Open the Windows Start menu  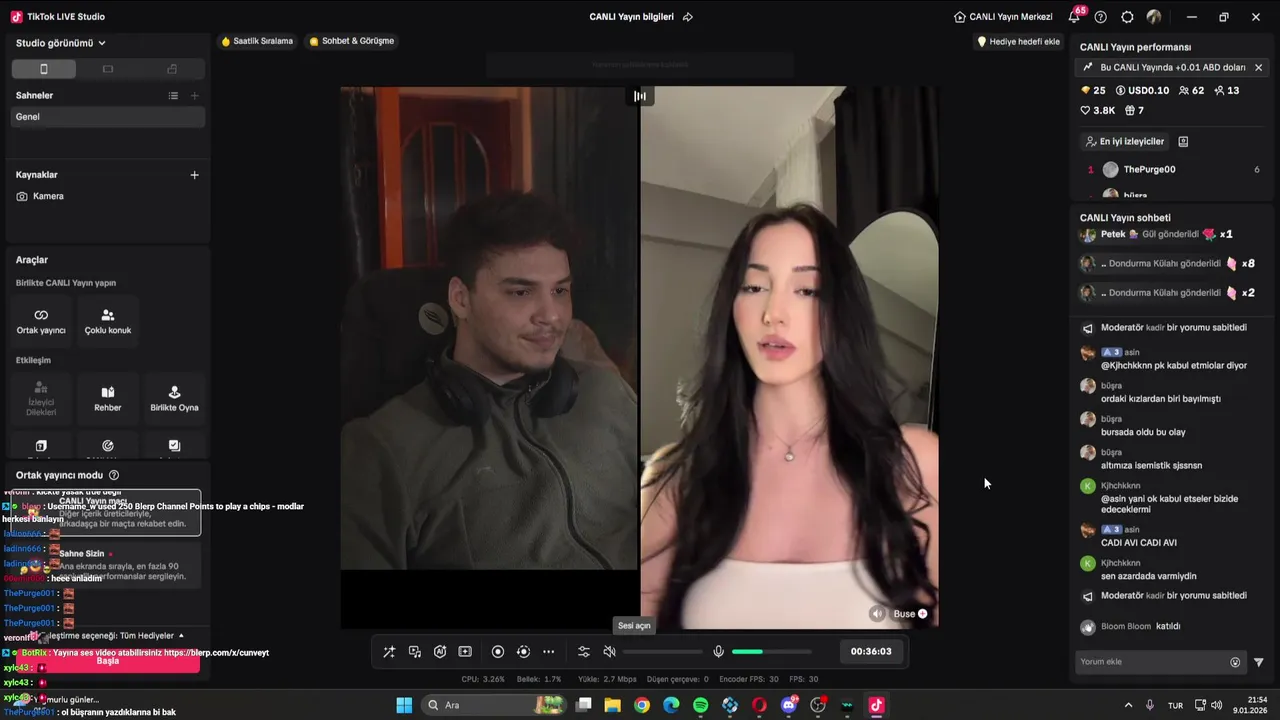click(404, 705)
